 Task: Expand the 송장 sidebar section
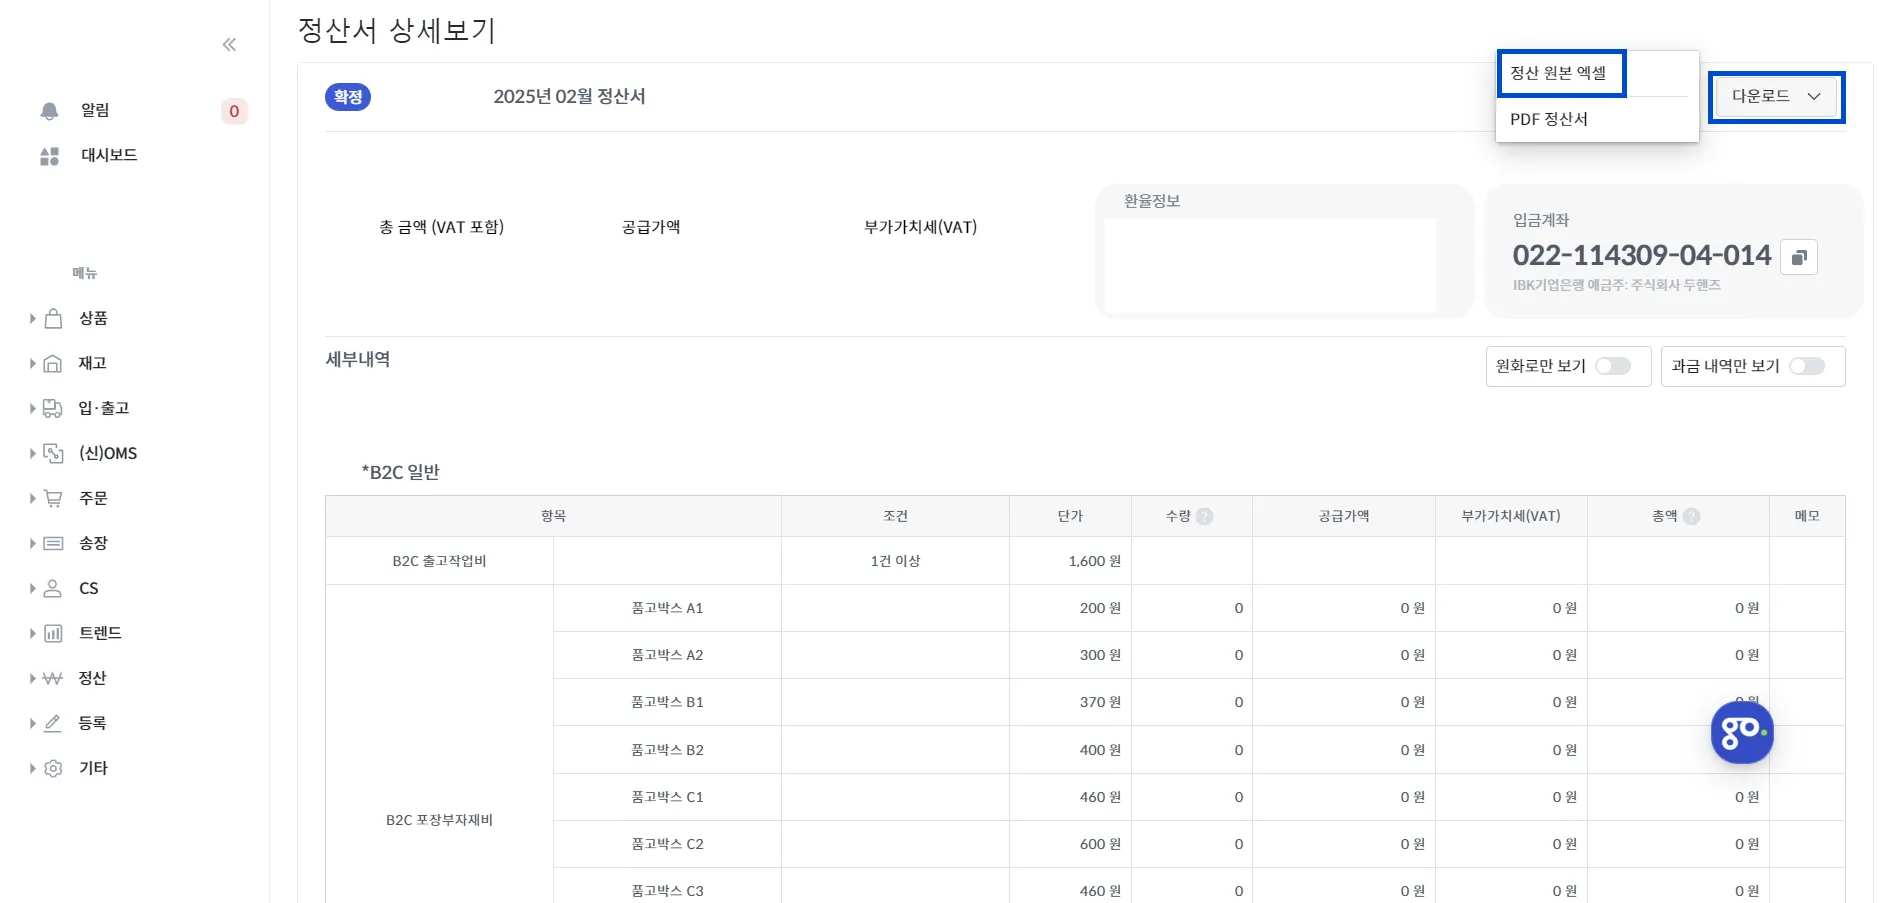(32, 543)
